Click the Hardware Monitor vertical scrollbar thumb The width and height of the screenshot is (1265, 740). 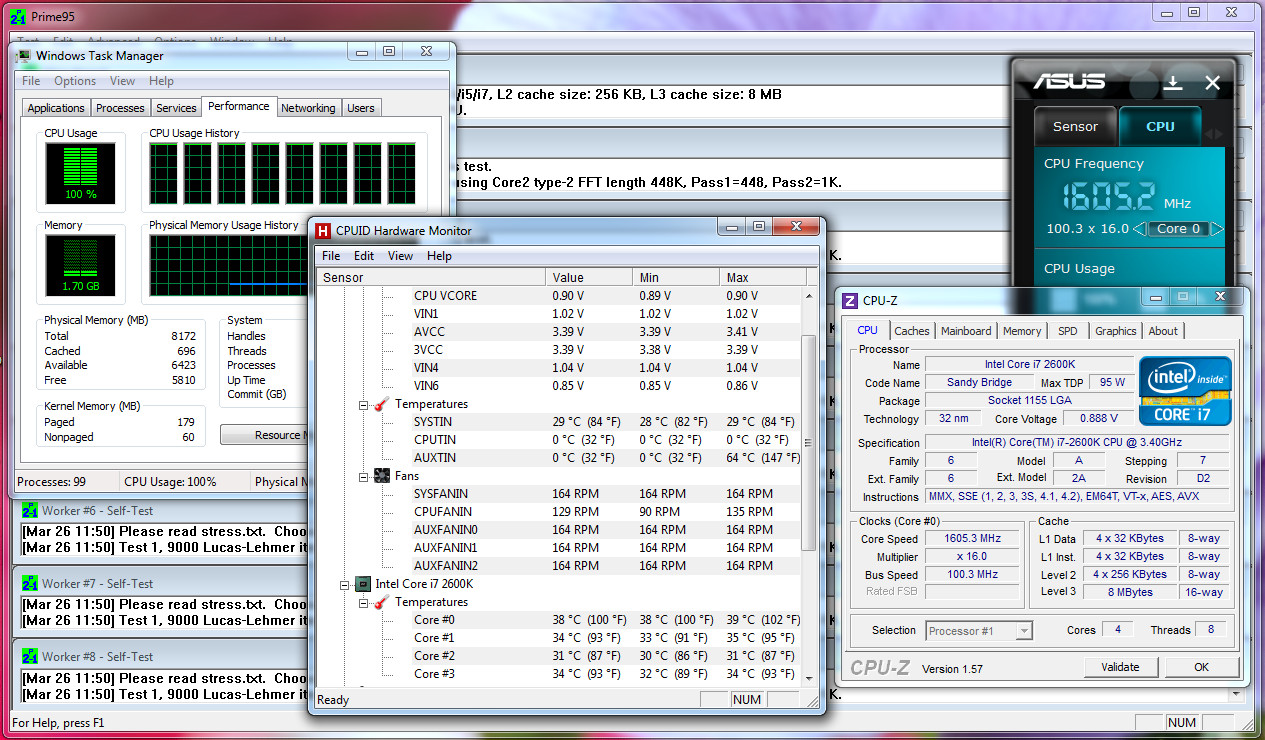coord(809,443)
